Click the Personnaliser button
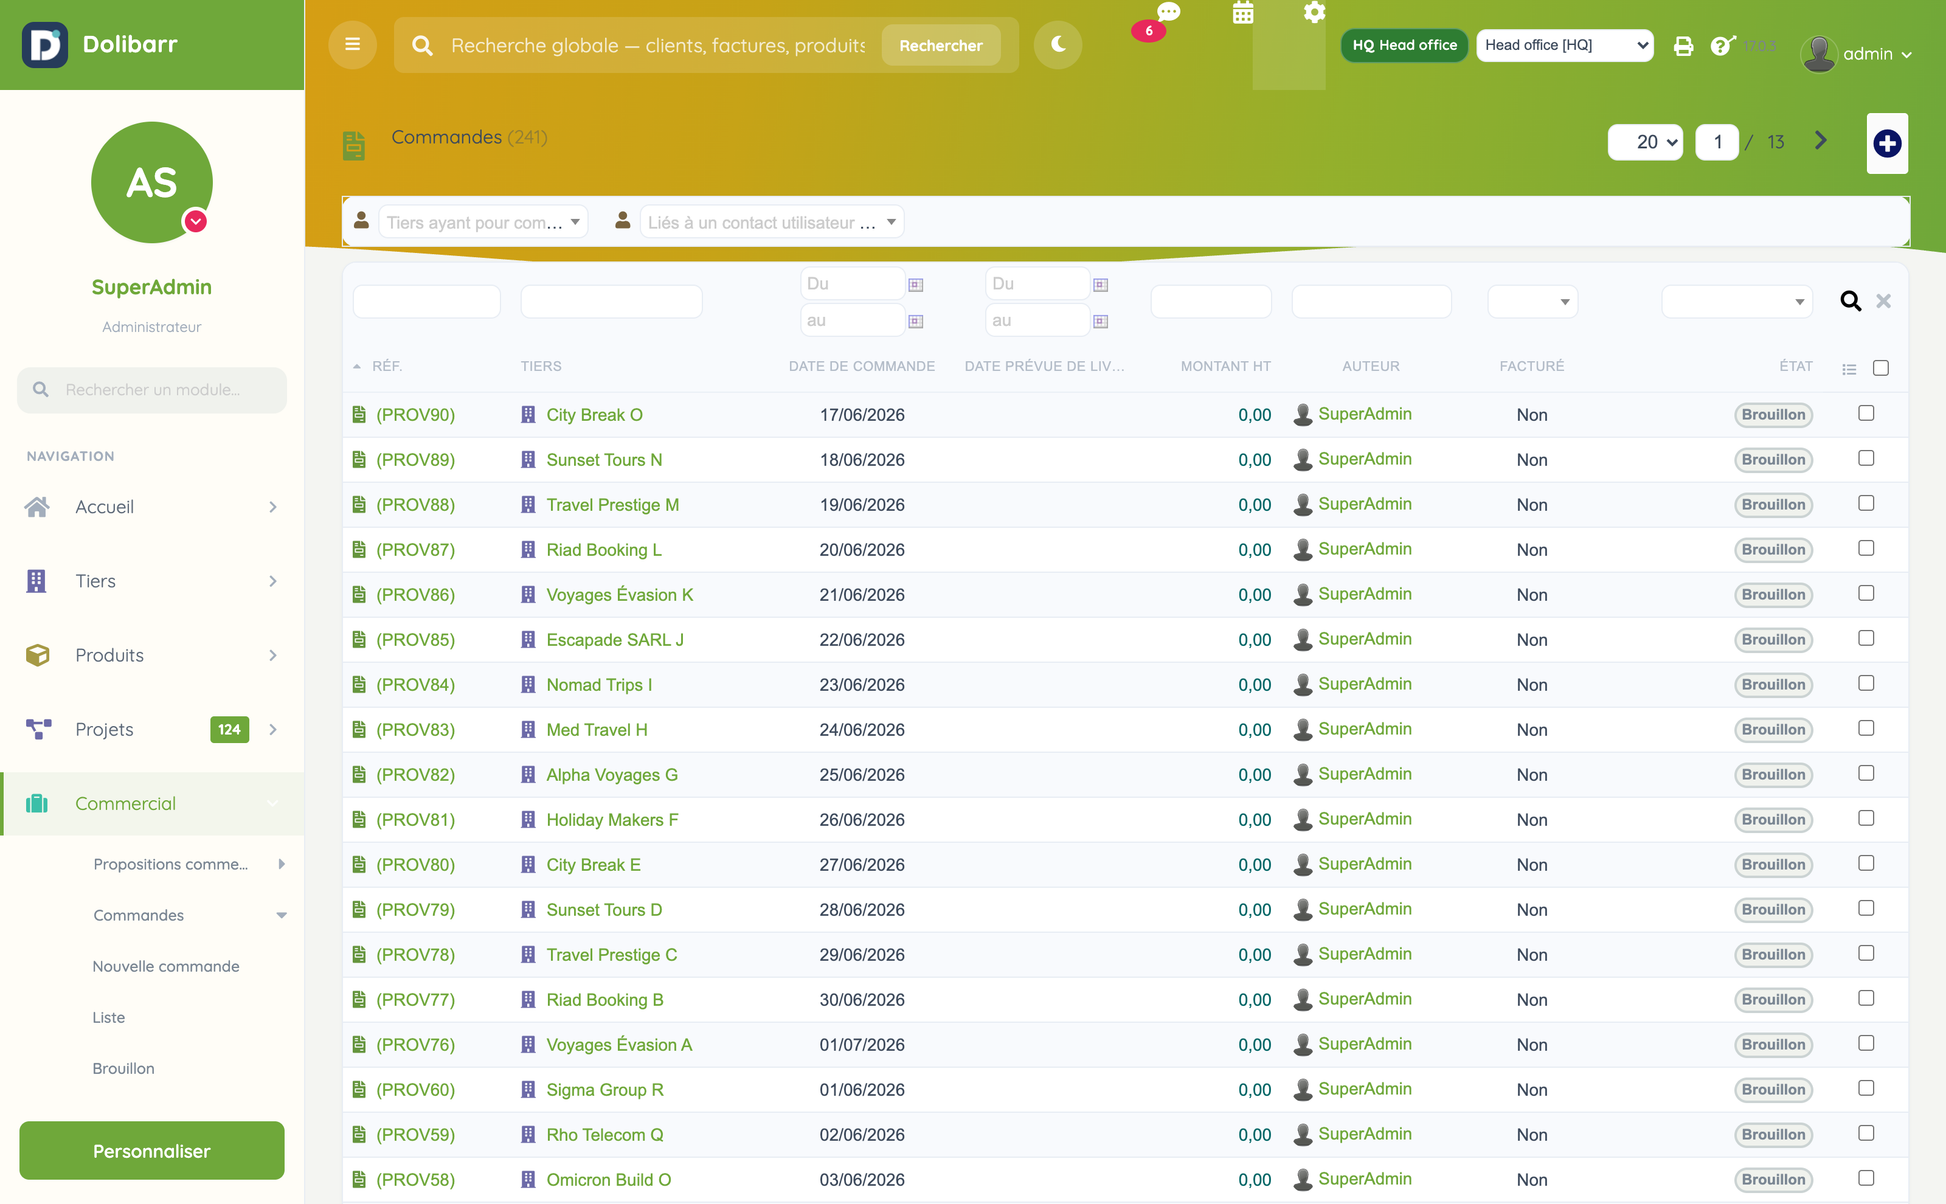1946x1204 pixels. 152,1150
